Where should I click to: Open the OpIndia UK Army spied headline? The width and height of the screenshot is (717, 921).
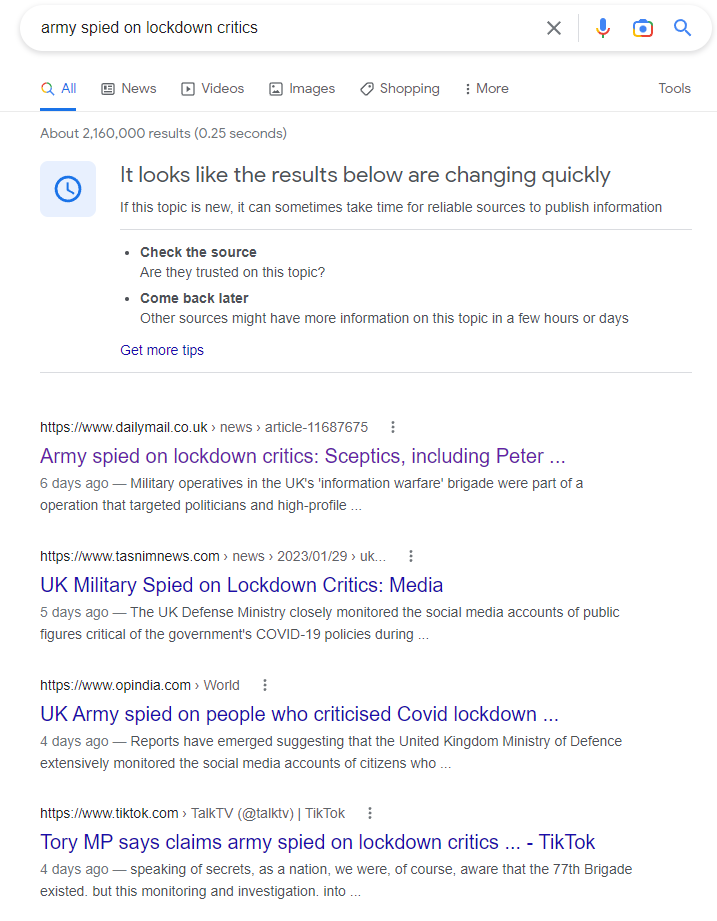[x=299, y=714]
